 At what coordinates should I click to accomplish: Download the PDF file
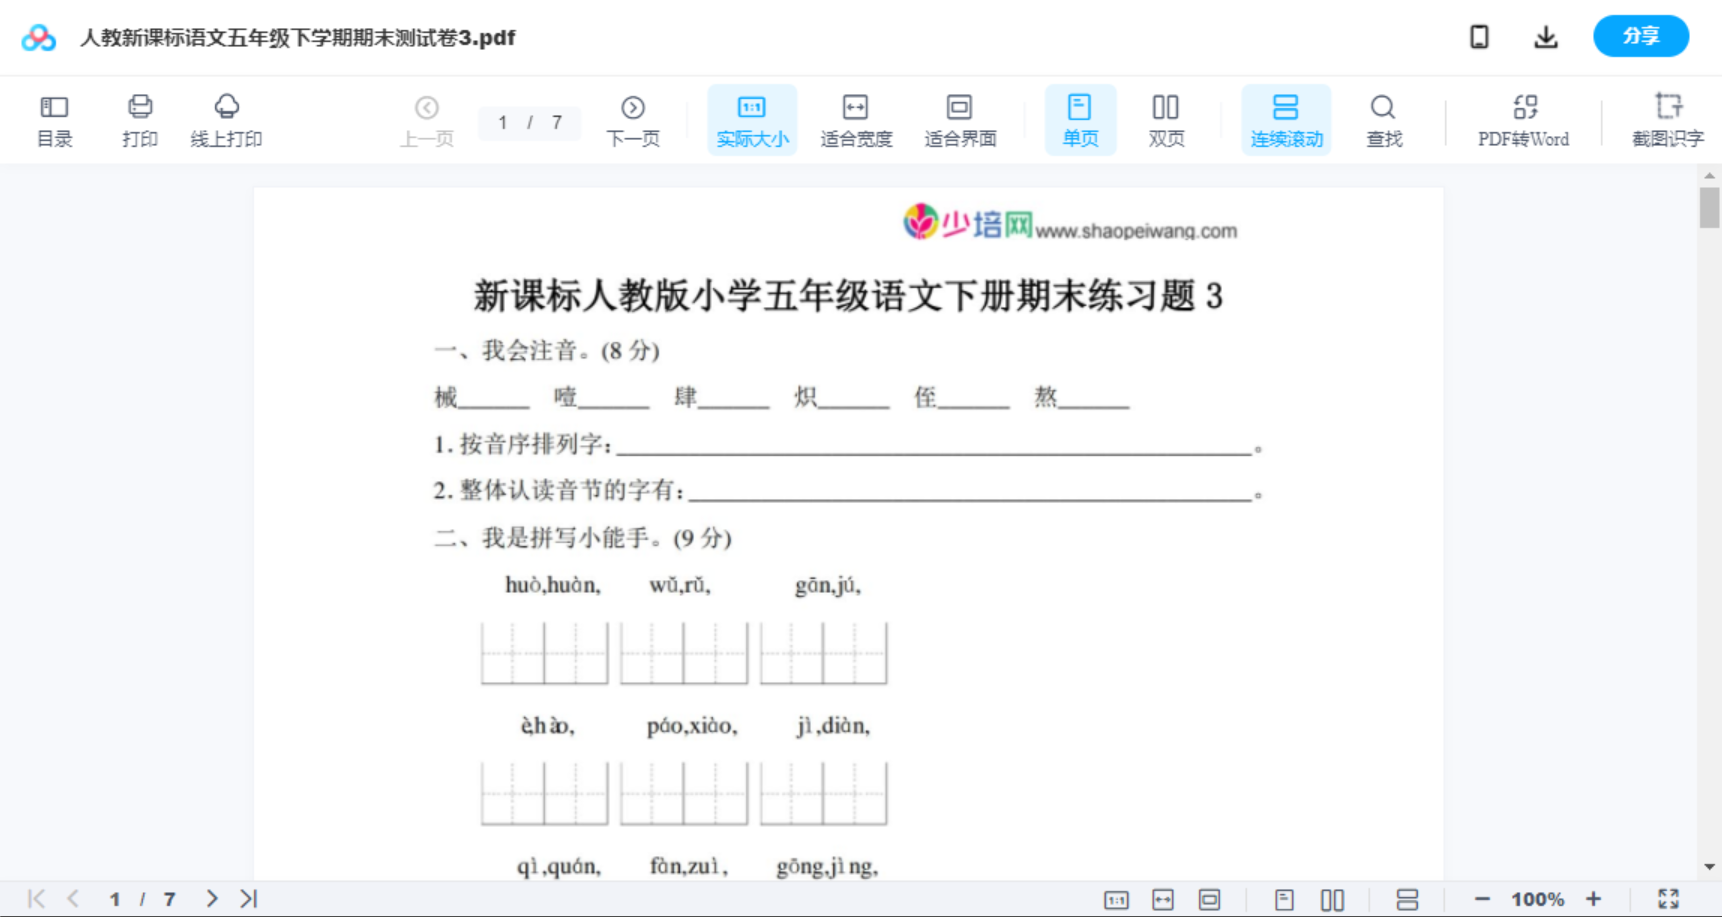point(1545,36)
